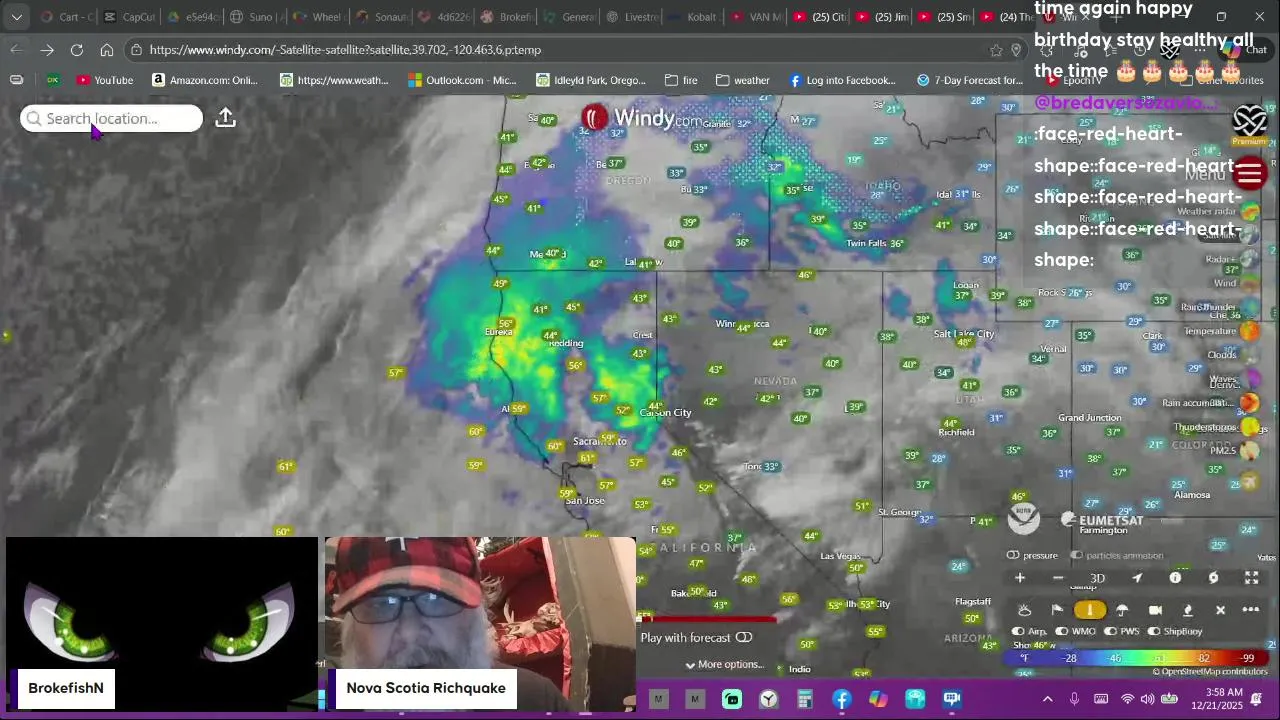Click the browser address bar URL
The width and height of the screenshot is (1280, 720).
[345, 49]
